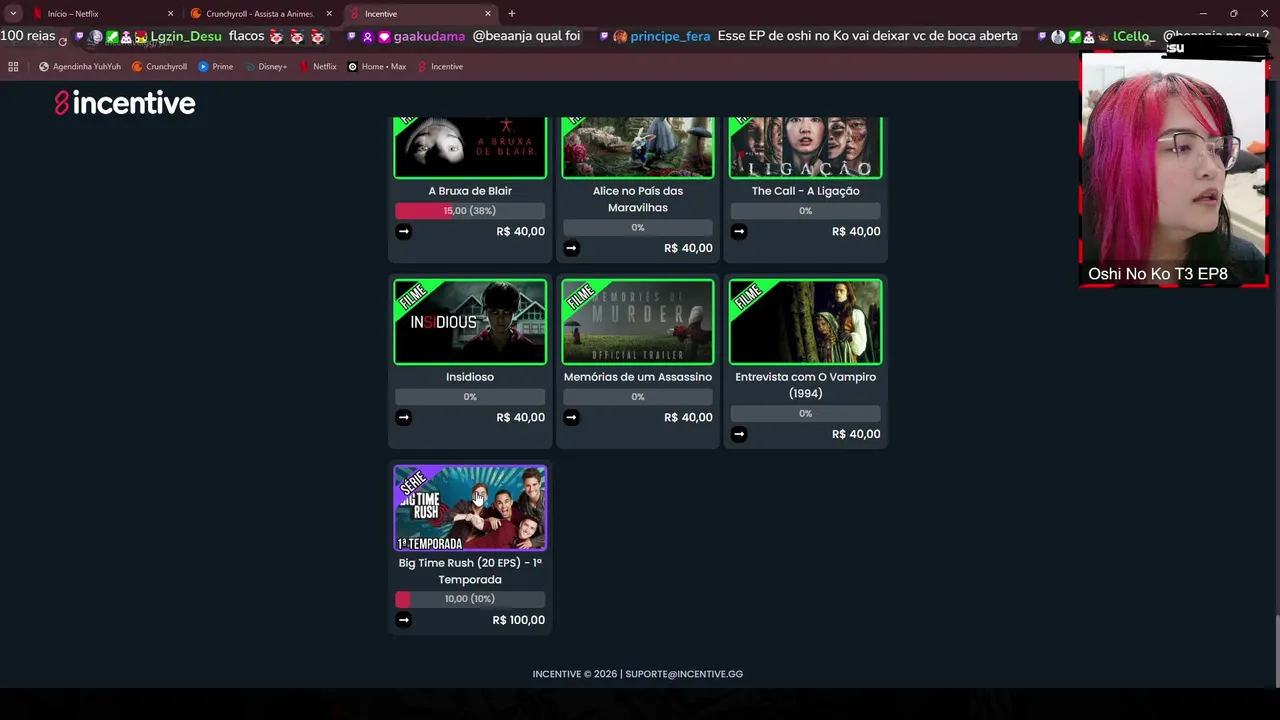Close the Início – Netflix tab
The width and height of the screenshot is (1280, 720).
(170, 14)
